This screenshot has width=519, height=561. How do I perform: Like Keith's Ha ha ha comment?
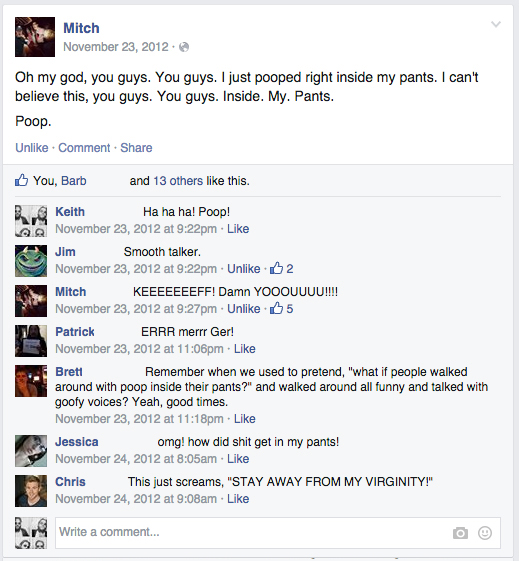[x=238, y=229]
